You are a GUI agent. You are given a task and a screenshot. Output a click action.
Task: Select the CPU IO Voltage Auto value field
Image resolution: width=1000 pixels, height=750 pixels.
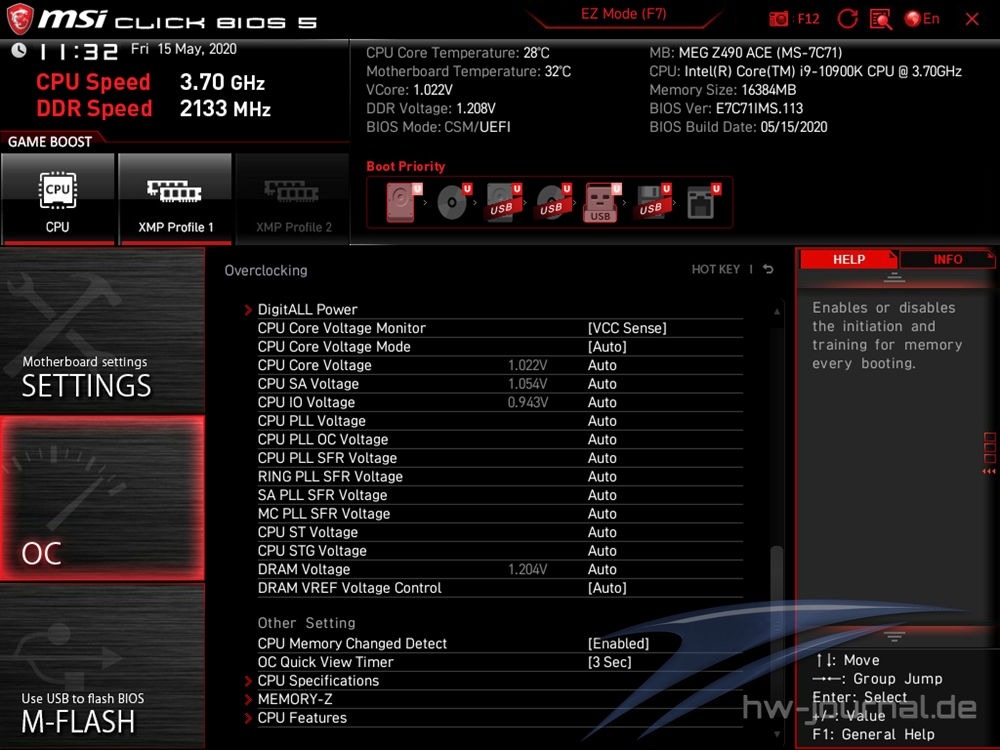[x=602, y=402]
